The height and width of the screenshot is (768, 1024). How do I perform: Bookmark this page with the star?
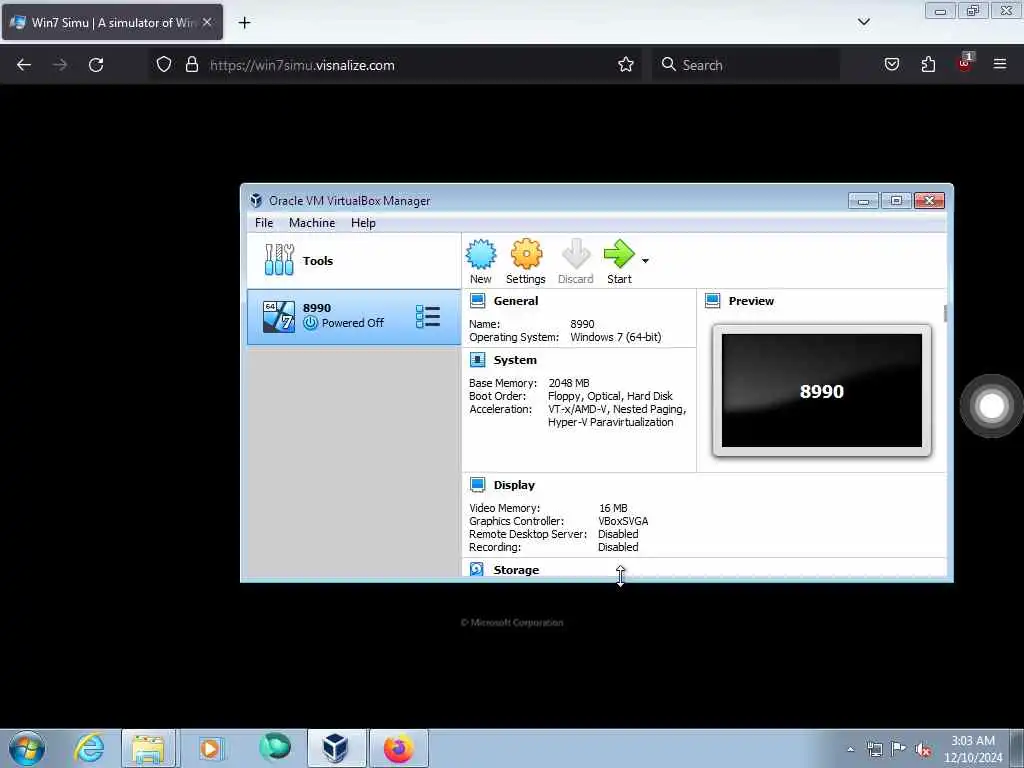626,64
